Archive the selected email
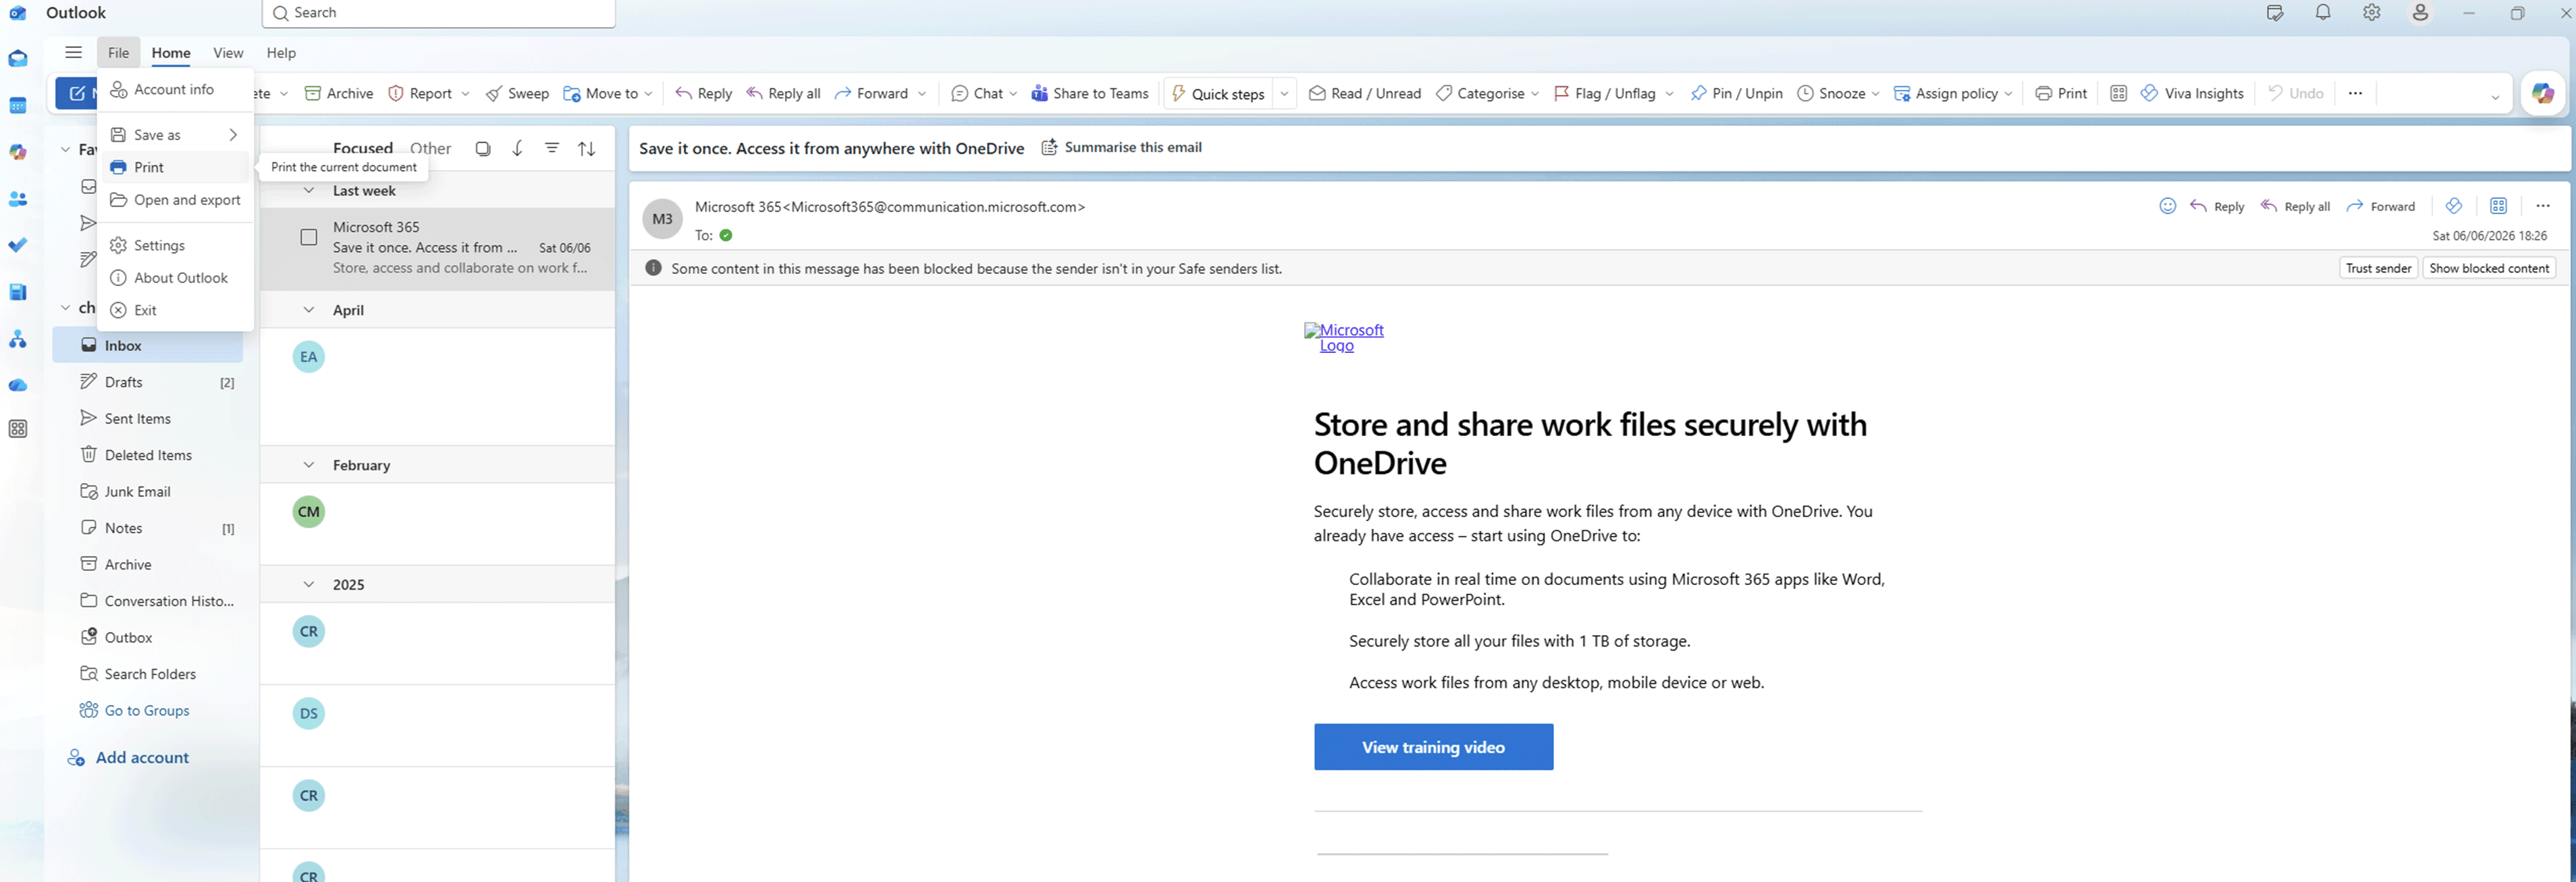The width and height of the screenshot is (2576, 882). (339, 93)
